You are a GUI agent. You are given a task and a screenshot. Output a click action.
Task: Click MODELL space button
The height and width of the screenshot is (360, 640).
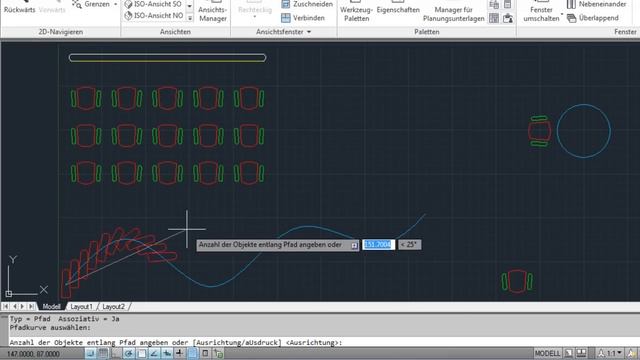click(x=547, y=353)
